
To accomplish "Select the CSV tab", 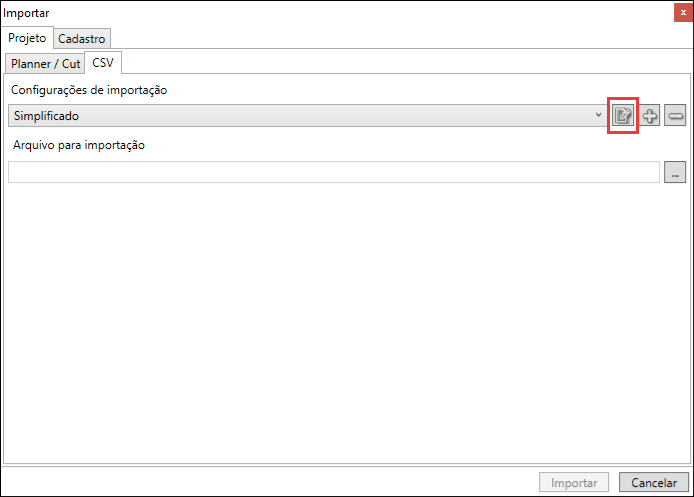I will (103, 63).
